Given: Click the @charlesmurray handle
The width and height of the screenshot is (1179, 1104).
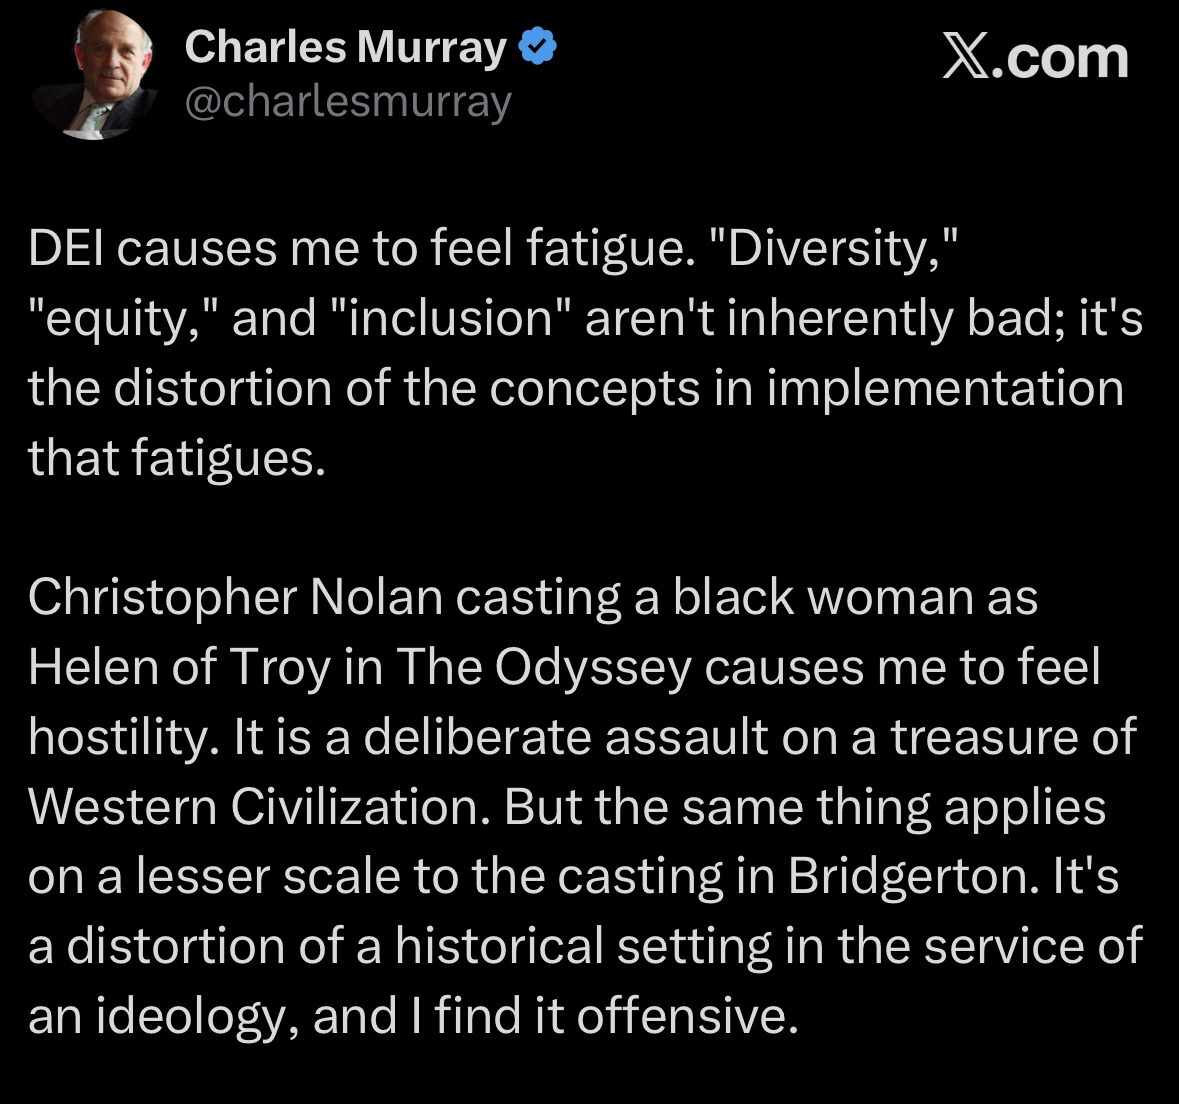Looking at the screenshot, I should 348,102.
